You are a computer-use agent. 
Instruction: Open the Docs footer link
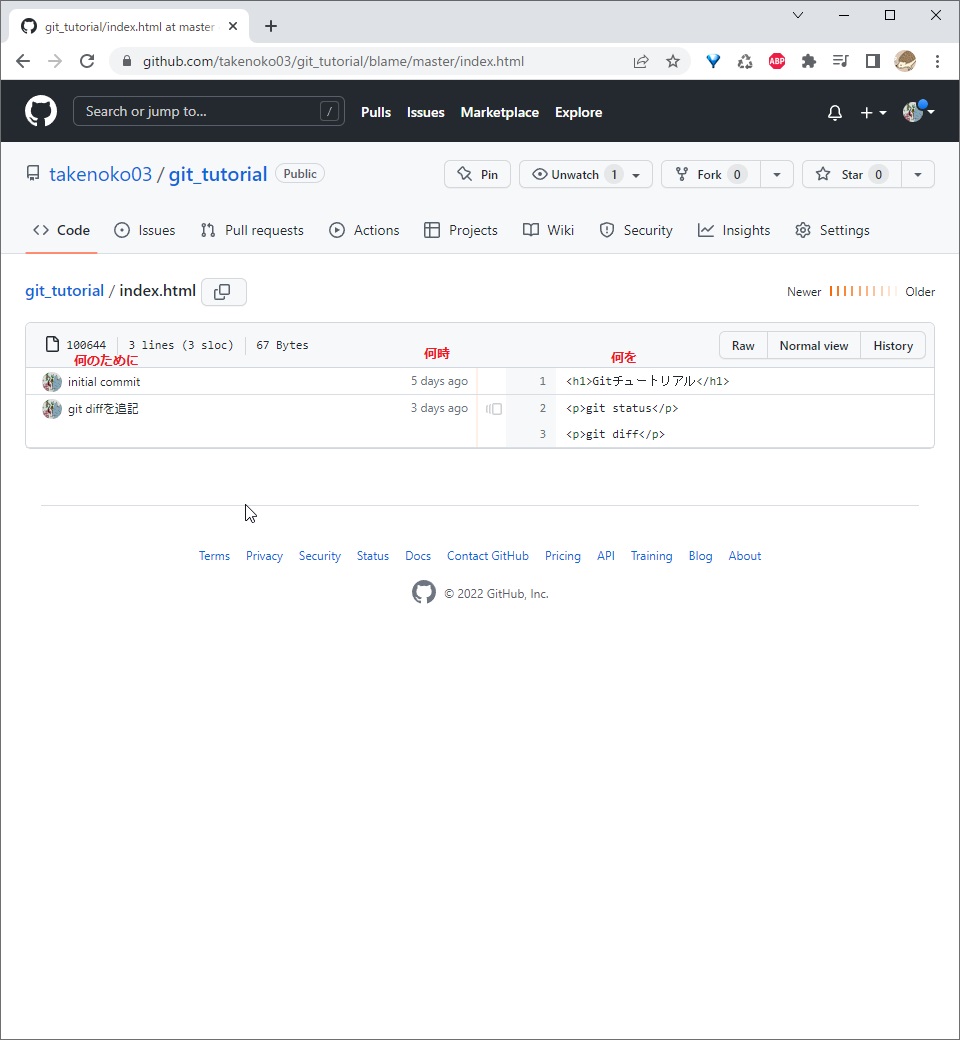coord(418,556)
